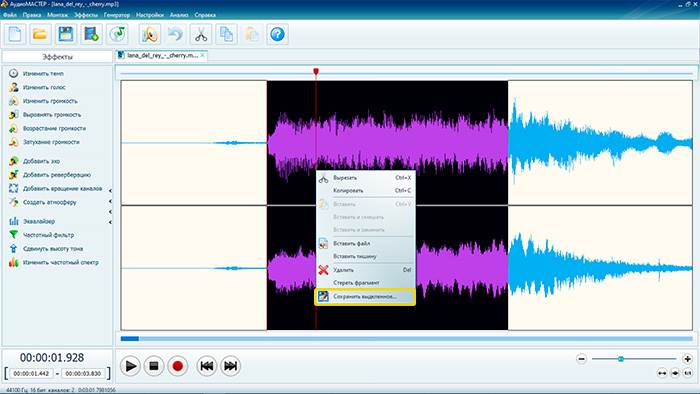700x394 pixels.
Task: Expand arrow beside Эквалайзер
Action: point(110,222)
